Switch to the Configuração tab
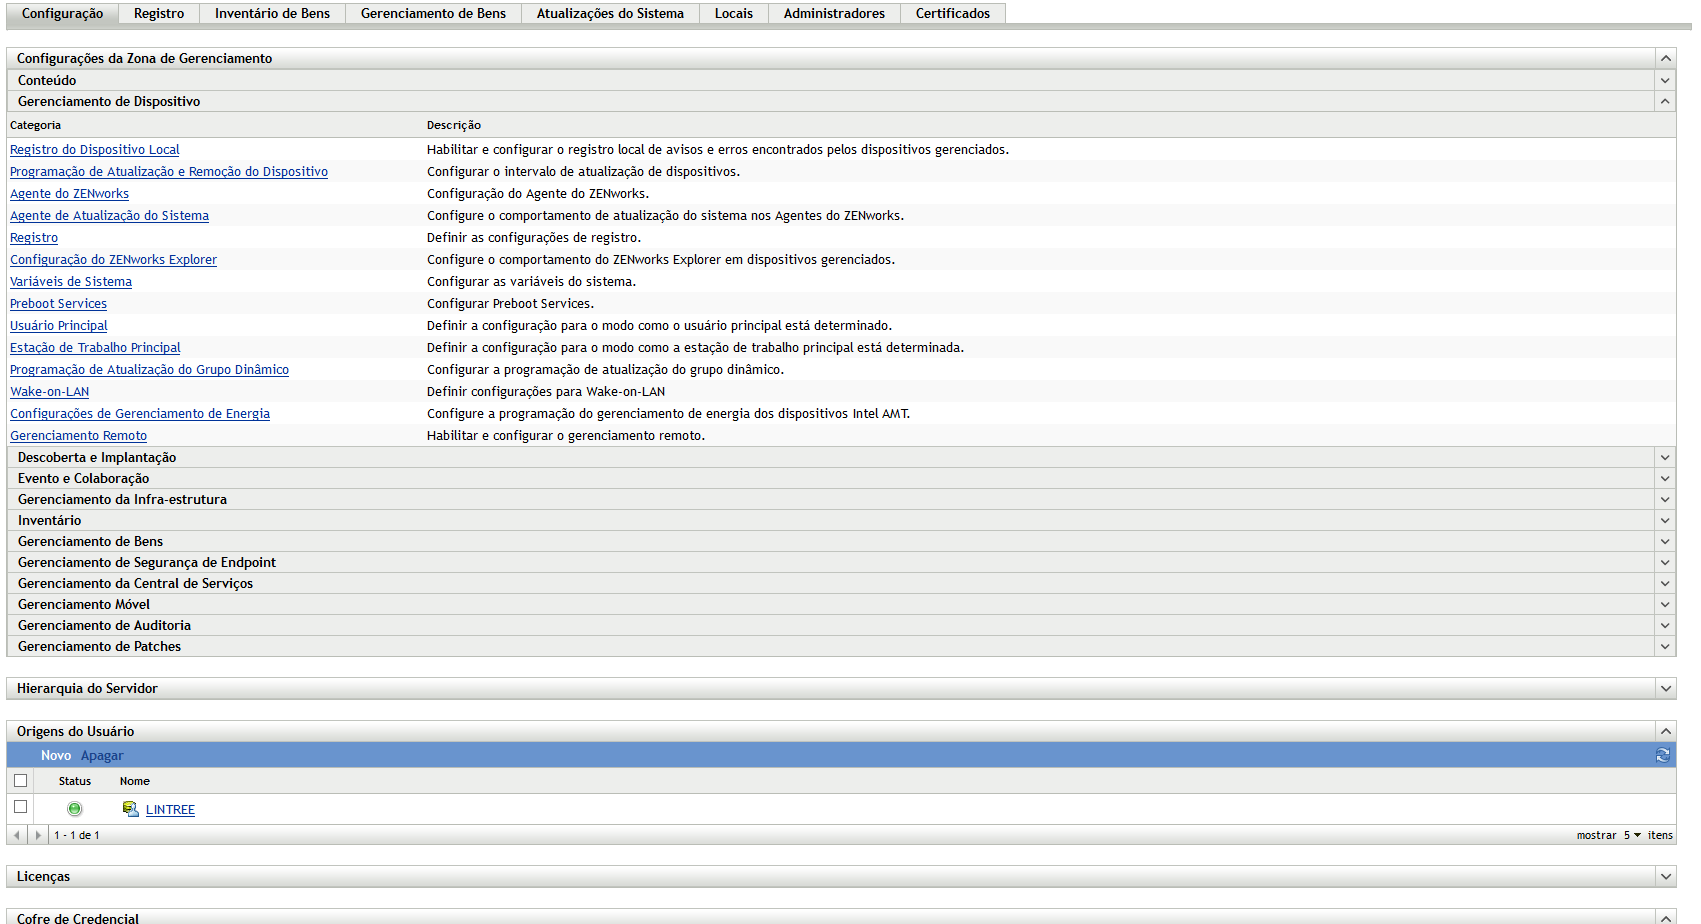Image resolution: width=1701 pixels, height=924 pixels. [x=62, y=13]
